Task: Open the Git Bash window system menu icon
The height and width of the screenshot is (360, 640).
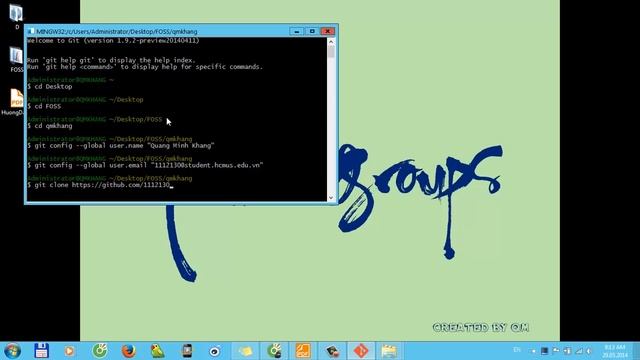Action: pyautogui.click(x=31, y=31)
